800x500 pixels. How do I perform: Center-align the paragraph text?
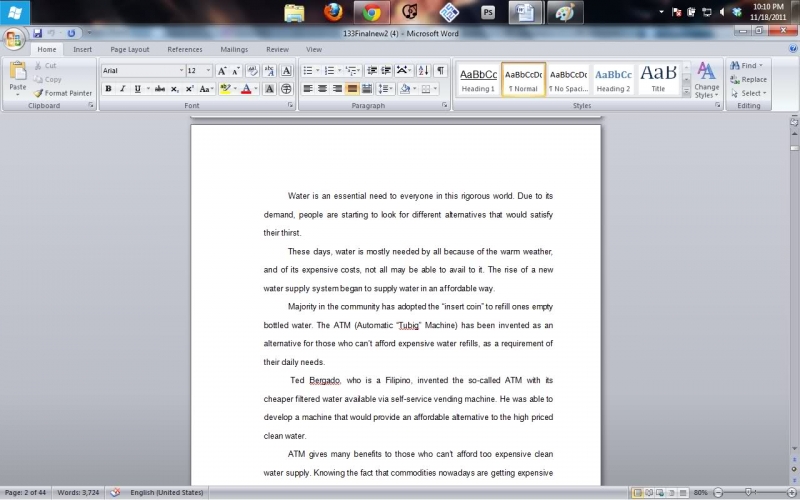click(x=323, y=89)
